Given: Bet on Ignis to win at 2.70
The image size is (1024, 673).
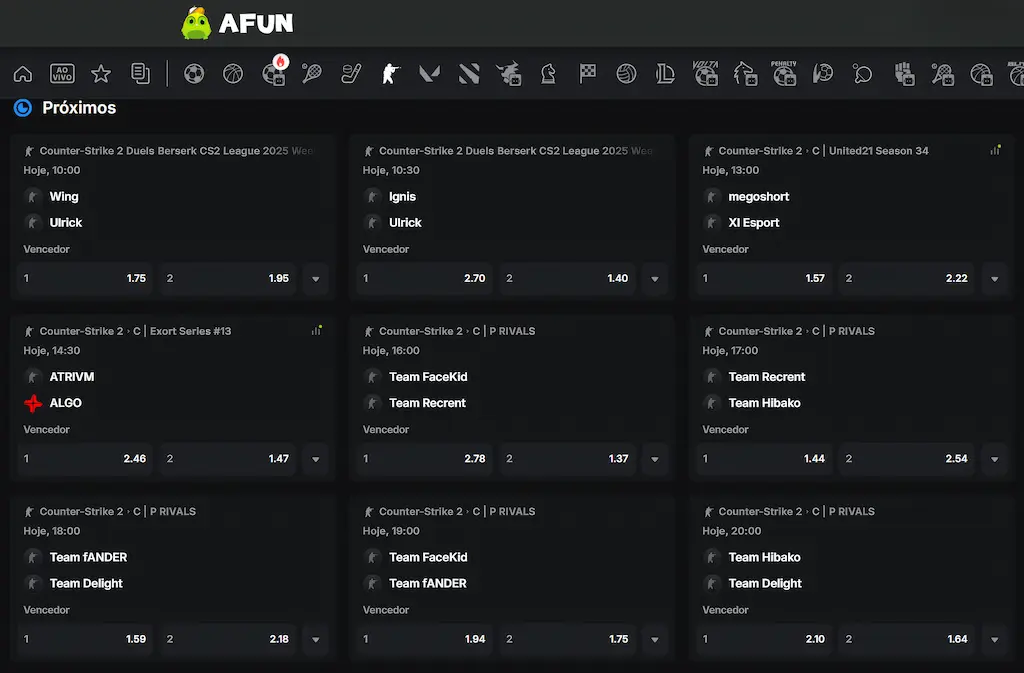Looking at the screenshot, I should click(x=424, y=278).
